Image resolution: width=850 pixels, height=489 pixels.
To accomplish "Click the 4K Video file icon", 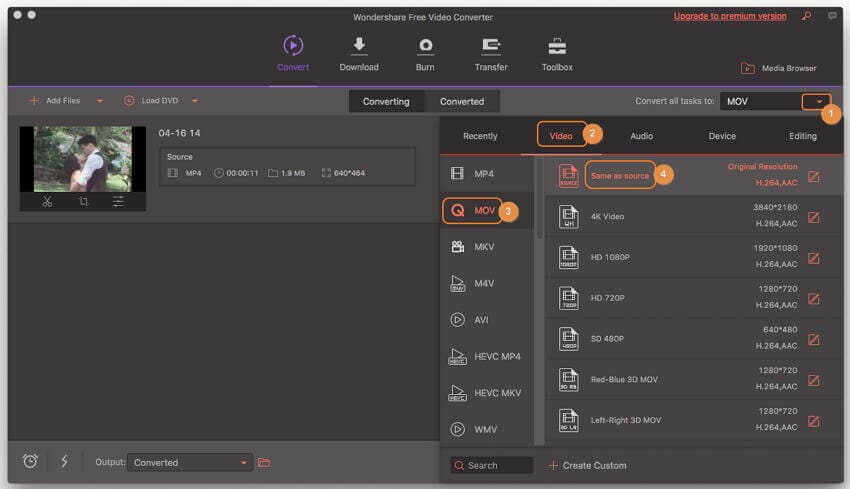I will click(568, 216).
